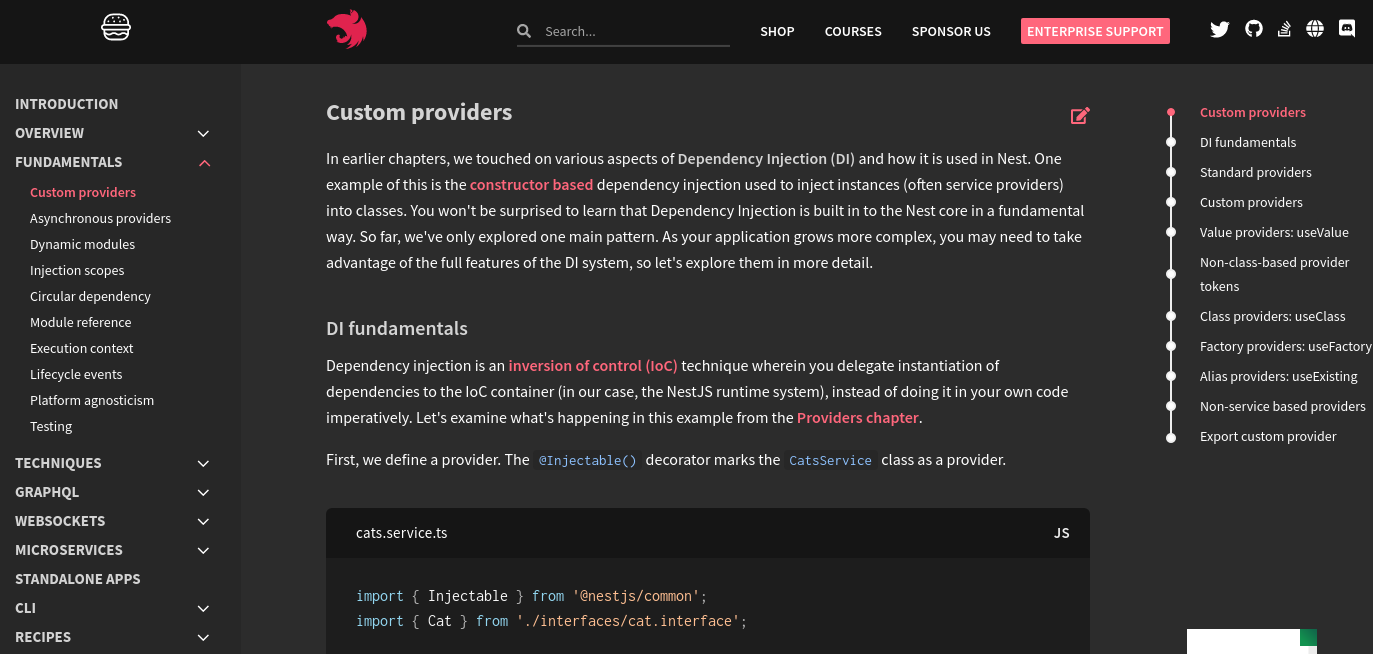Follow the Providers chapter link
The height and width of the screenshot is (654, 1373).
point(858,417)
